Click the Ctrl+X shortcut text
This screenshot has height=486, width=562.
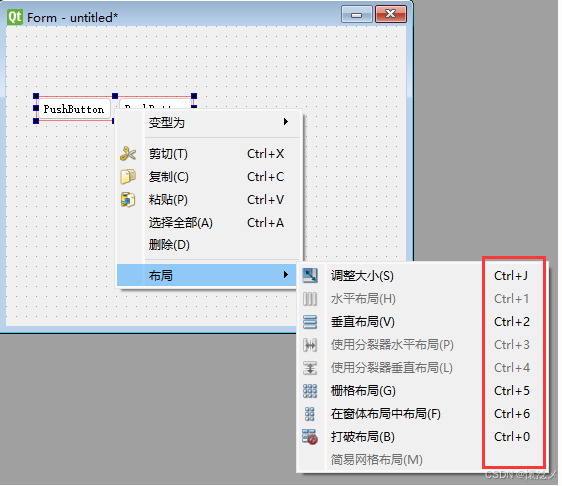coord(266,154)
